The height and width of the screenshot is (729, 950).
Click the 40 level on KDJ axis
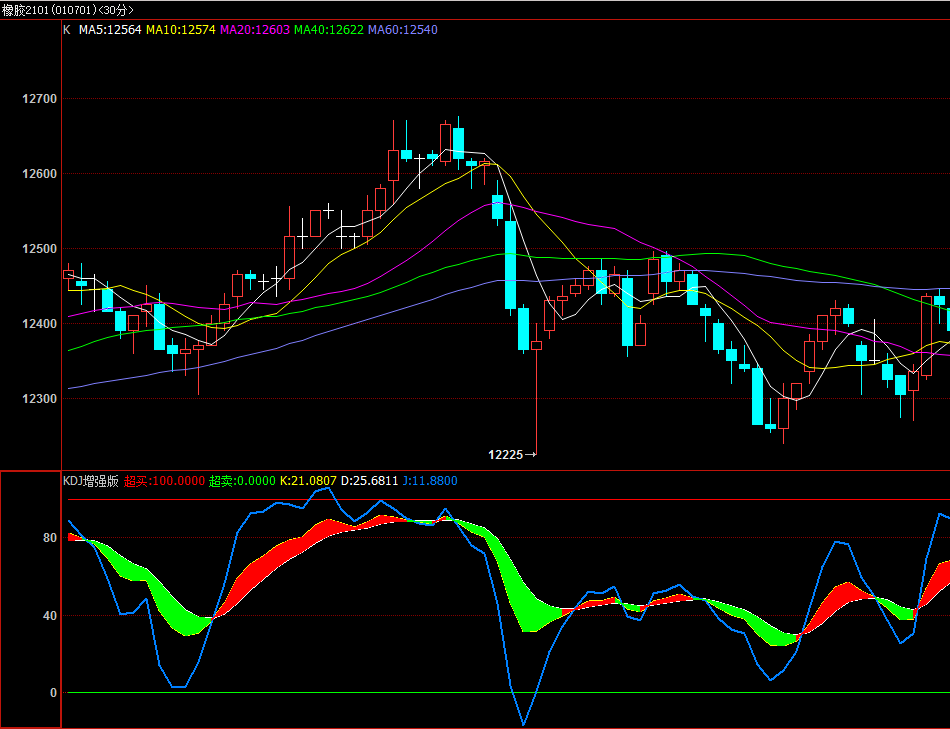click(x=50, y=616)
